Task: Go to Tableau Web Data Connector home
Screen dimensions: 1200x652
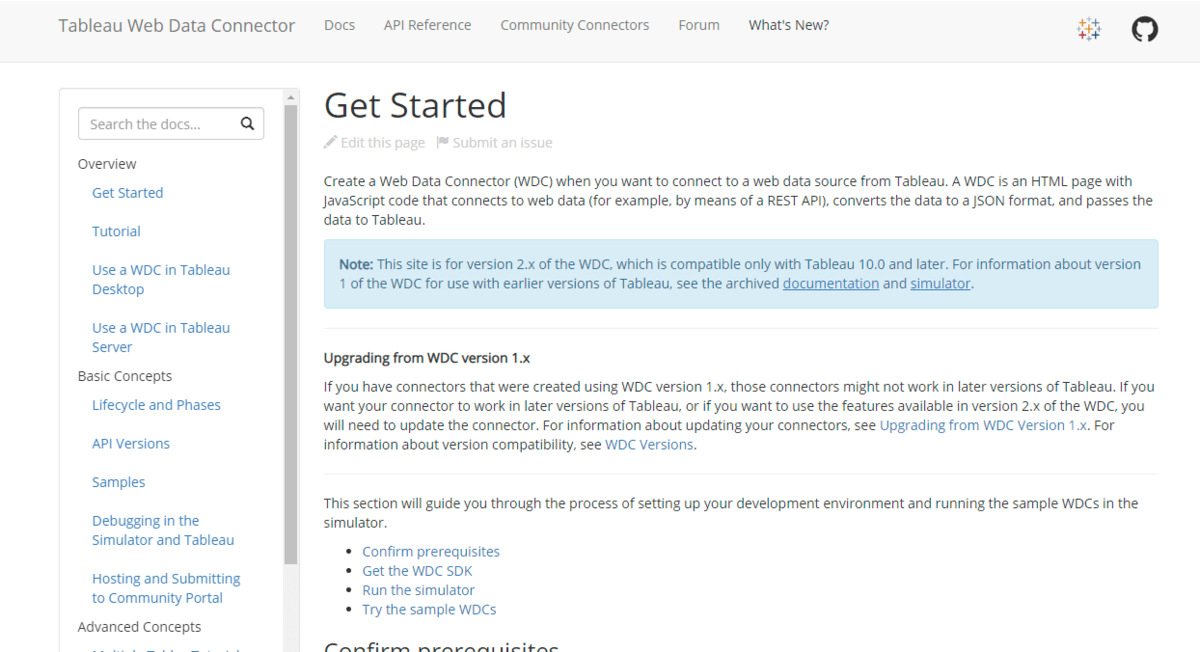Action: (x=177, y=26)
